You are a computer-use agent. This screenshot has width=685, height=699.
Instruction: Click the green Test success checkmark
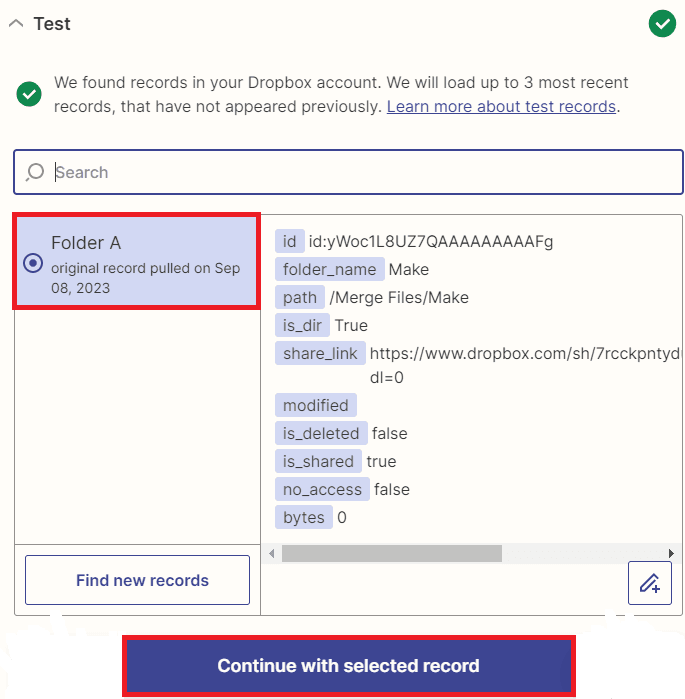[662, 23]
